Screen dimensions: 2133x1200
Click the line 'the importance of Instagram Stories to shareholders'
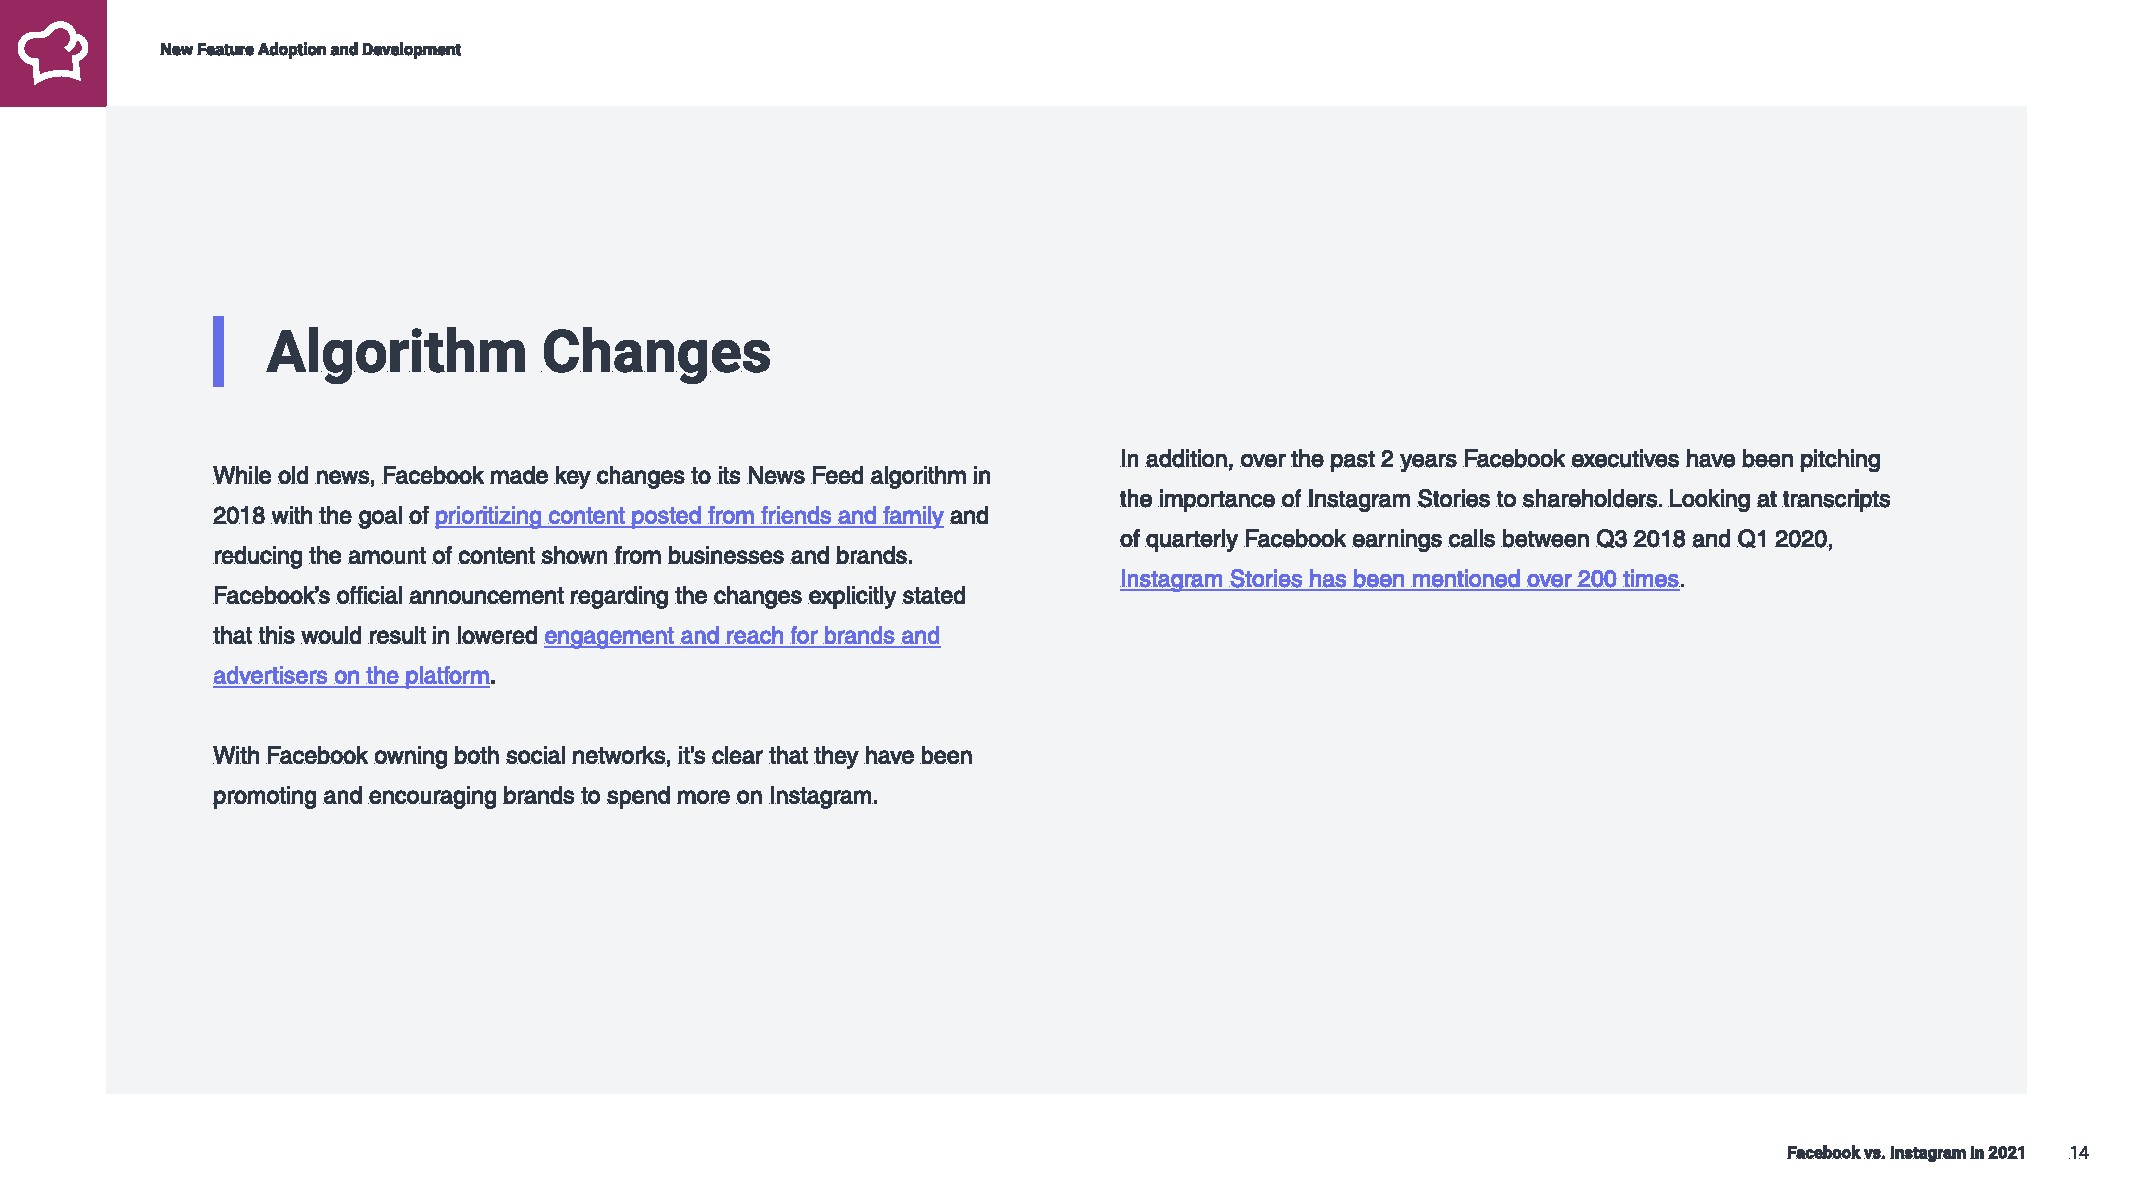(x=1505, y=499)
